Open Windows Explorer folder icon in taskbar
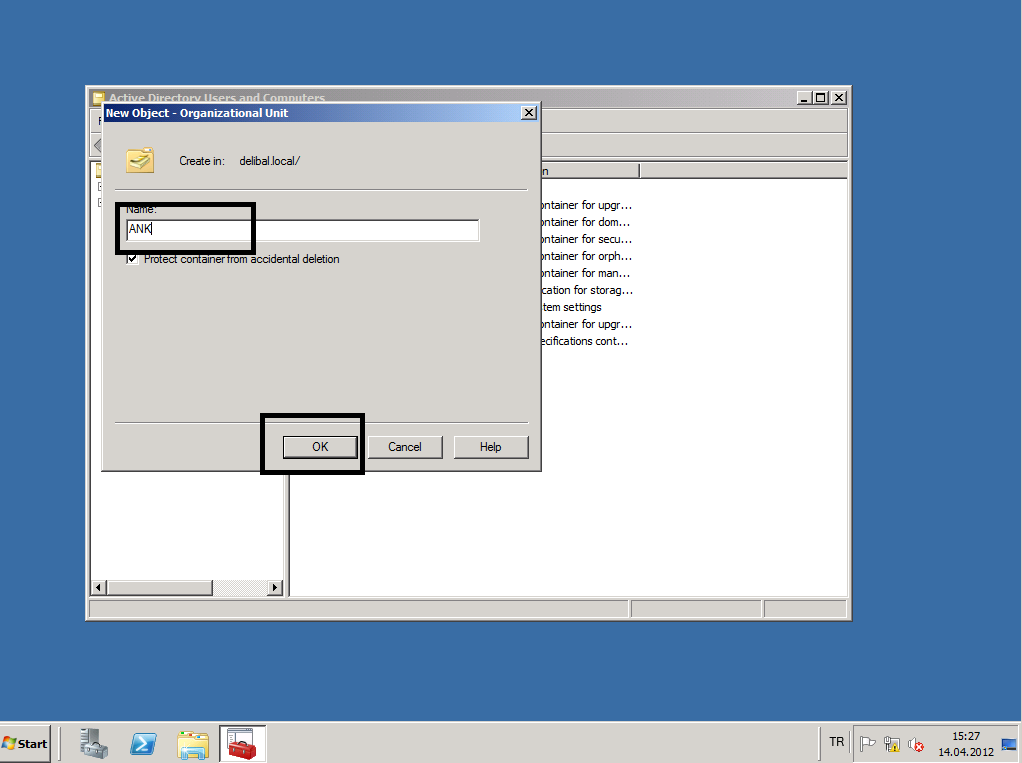1022x763 pixels. pos(192,743)
